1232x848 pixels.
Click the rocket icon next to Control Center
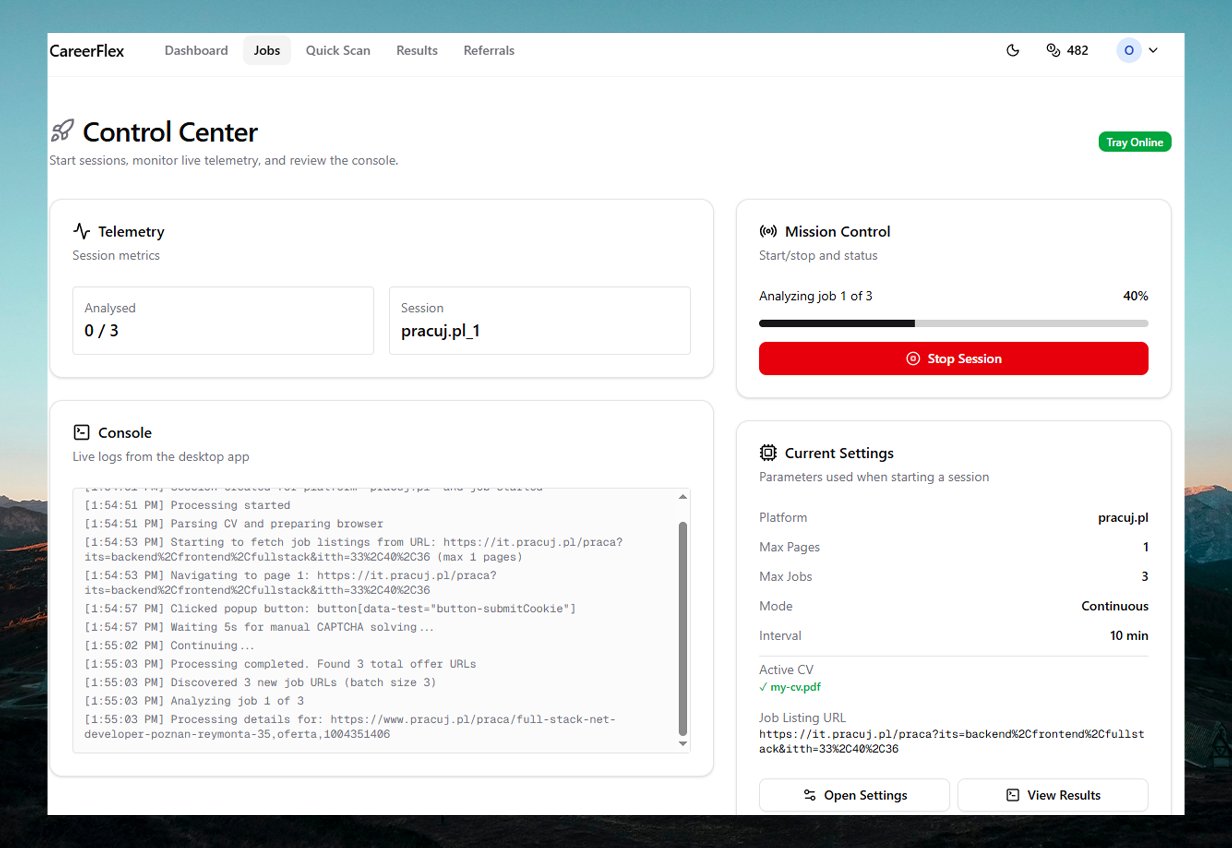[62, 130]
